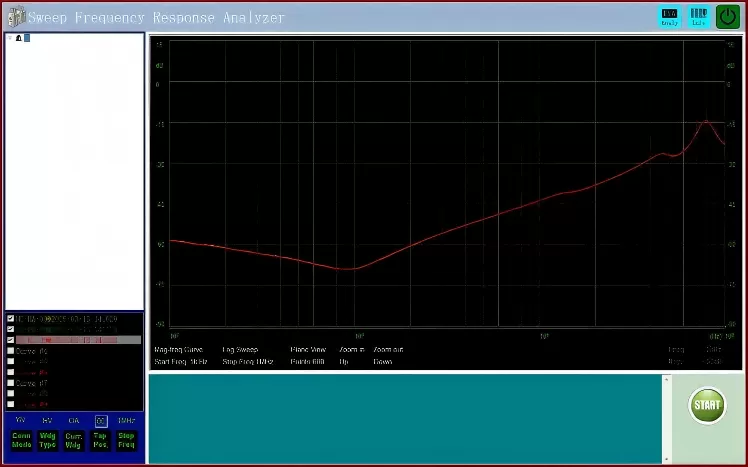Screen dimensions: 748x467
Task: Open the Curr. Wdg selector
Action: pyautogui.click(x=74, y=440)
